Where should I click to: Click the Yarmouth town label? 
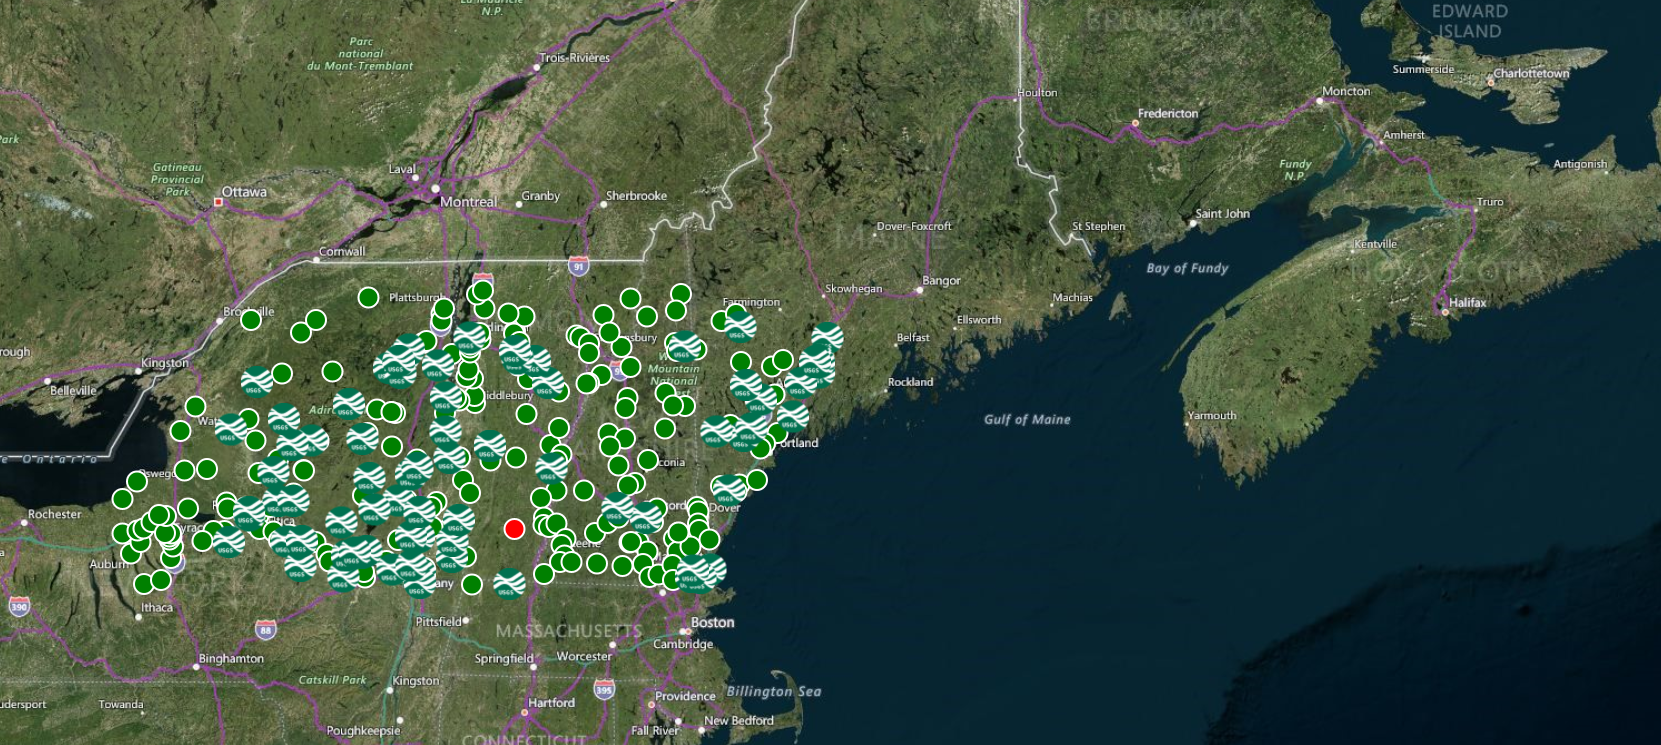1212,415
